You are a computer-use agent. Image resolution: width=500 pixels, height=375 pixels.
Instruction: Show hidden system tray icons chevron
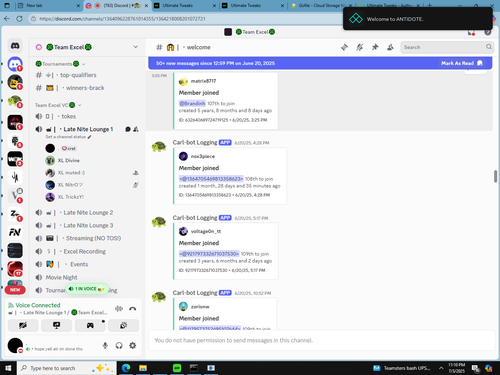441,368
